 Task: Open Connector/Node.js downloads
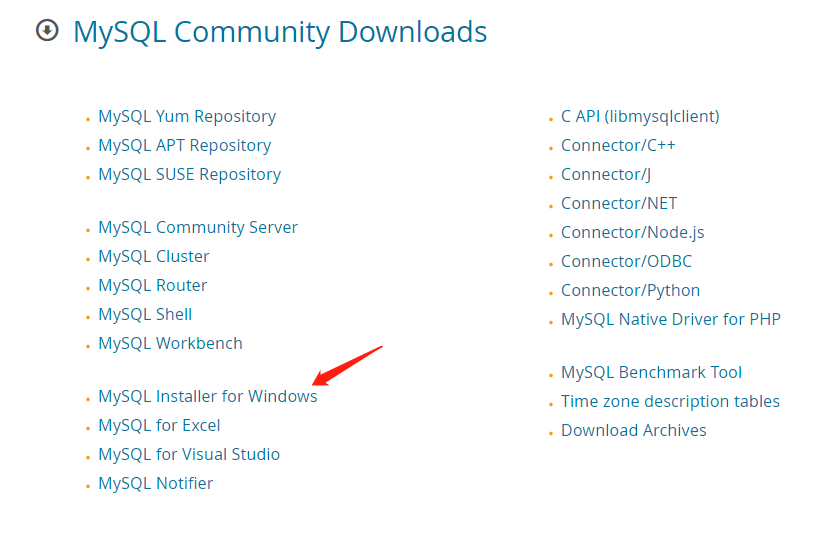pyautogui.click(x=633, y=233)
